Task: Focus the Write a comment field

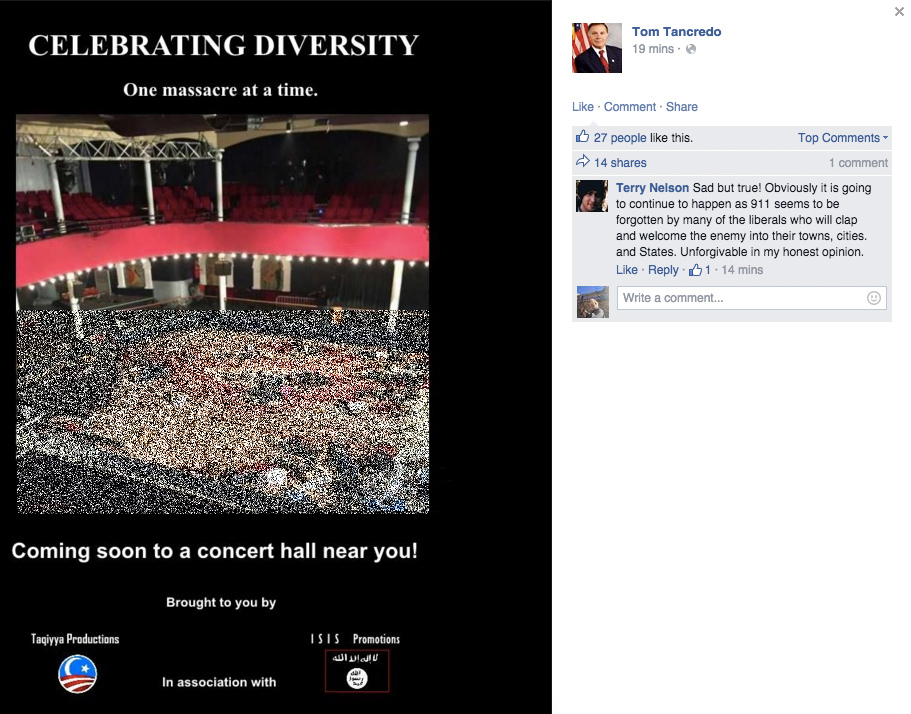Action: coord(740,298)
